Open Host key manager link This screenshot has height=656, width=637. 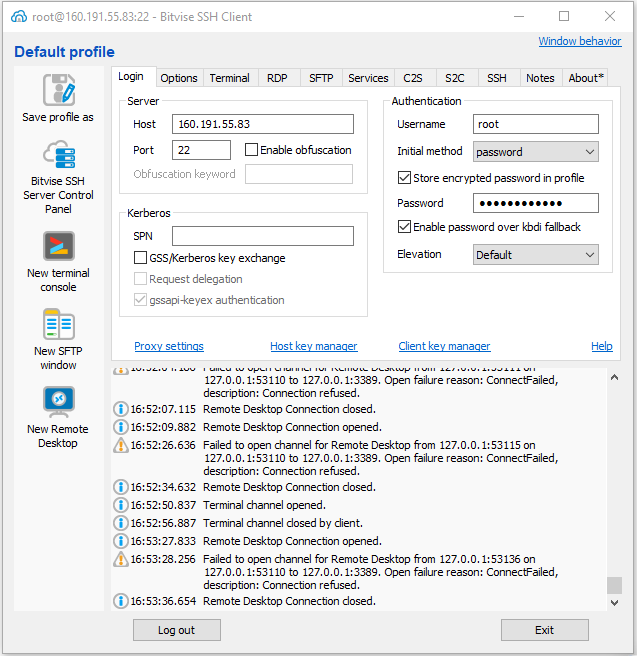314,346
